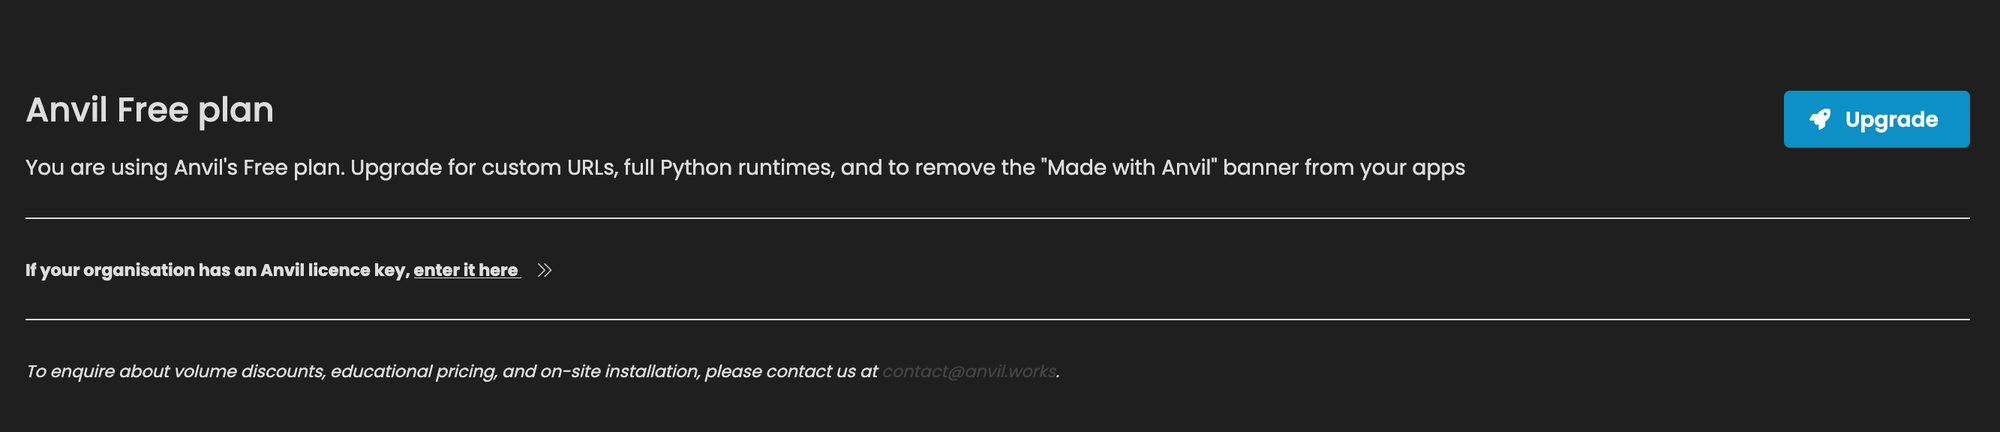Image resolution: width=2000 pixels, height=432 pixels.
Task: Click the rocket icon on Upgrade
Action: [x=1820, y=119]
